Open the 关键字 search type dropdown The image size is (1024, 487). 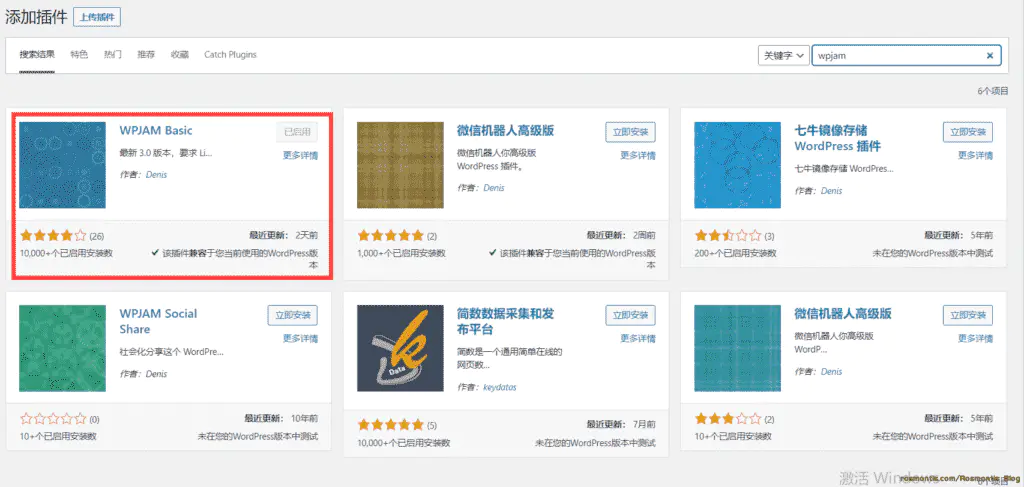click(x=784, y=55)
